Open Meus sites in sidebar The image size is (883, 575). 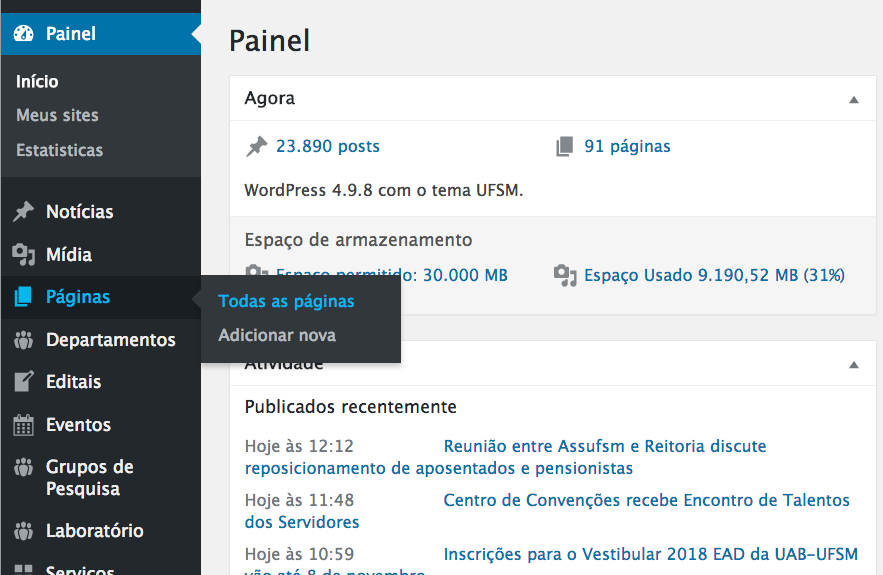tap(57, 115)
